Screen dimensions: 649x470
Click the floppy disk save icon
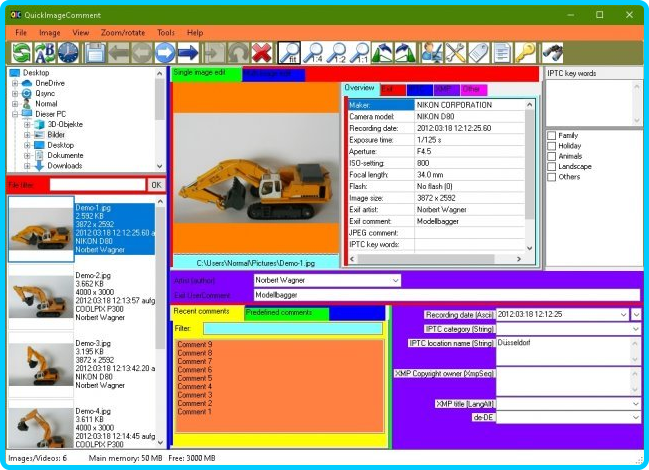pos(95,53)
